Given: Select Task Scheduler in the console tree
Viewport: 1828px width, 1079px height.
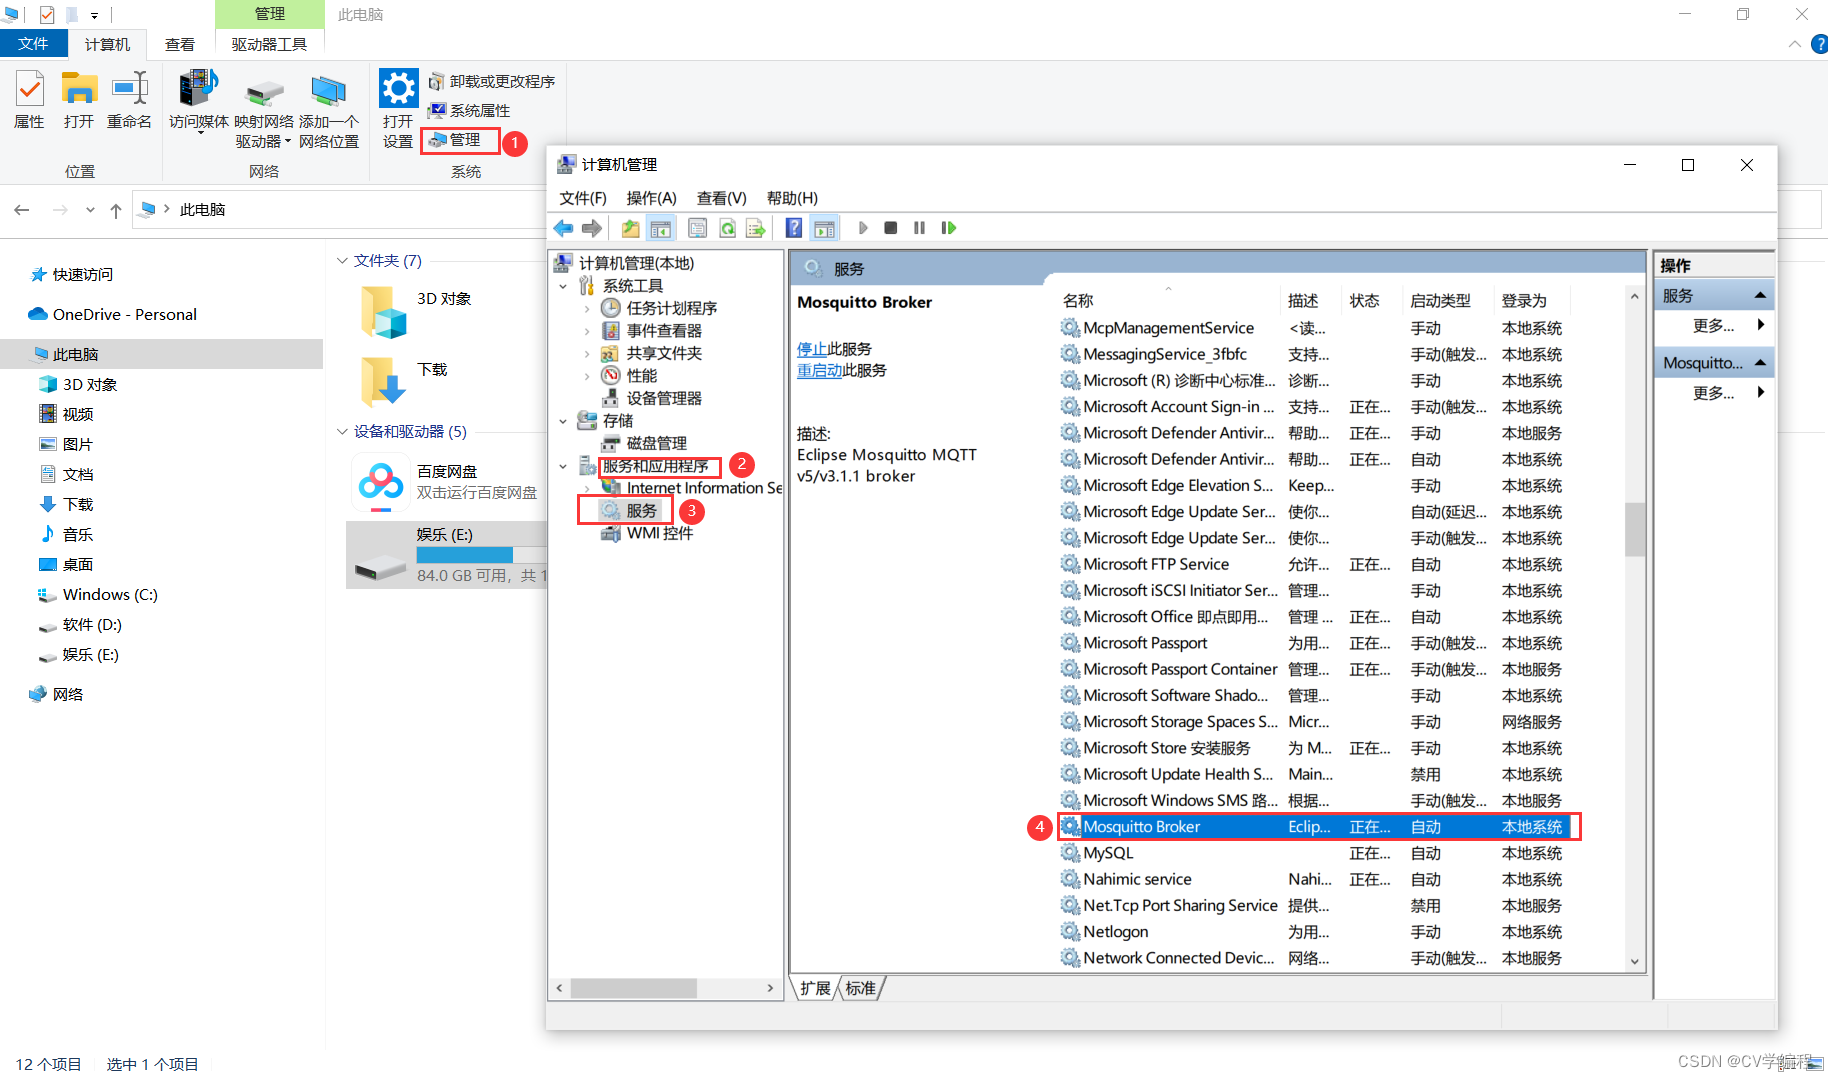Looking at the screenshot, I should (x=671, y=308).
